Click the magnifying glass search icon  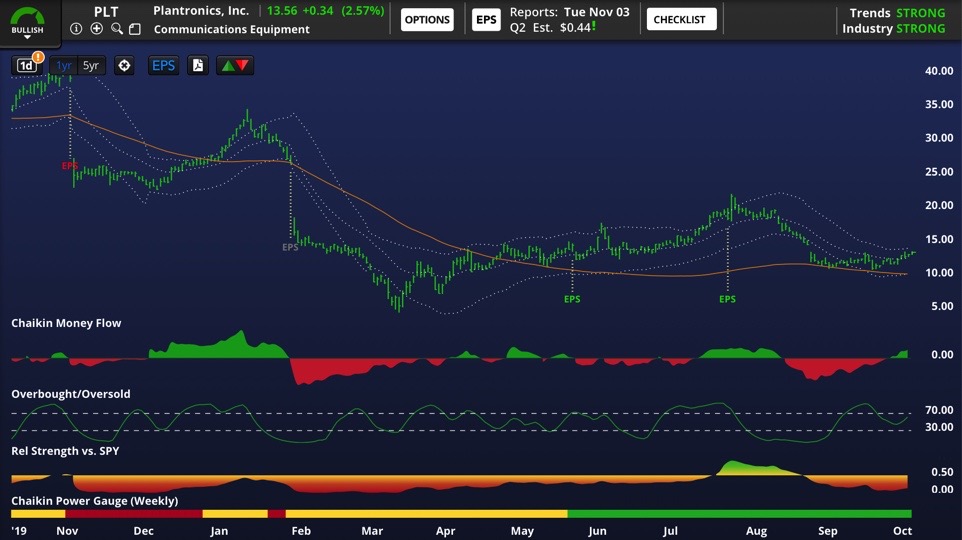[116, 29]
